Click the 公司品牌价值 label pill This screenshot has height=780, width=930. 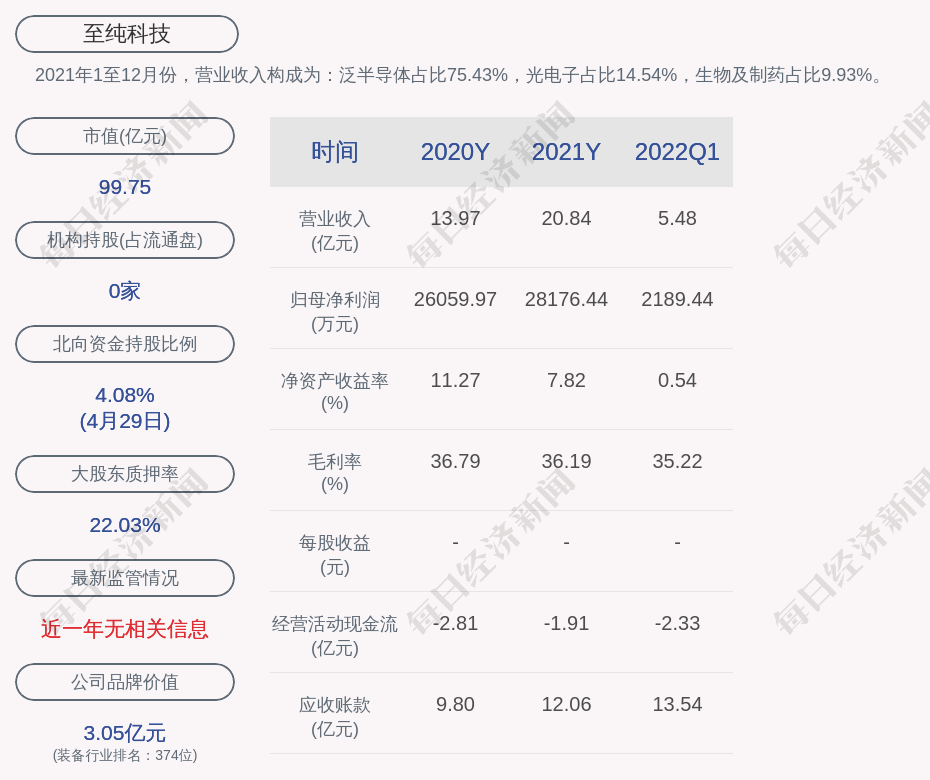click(x=125, y=682)
